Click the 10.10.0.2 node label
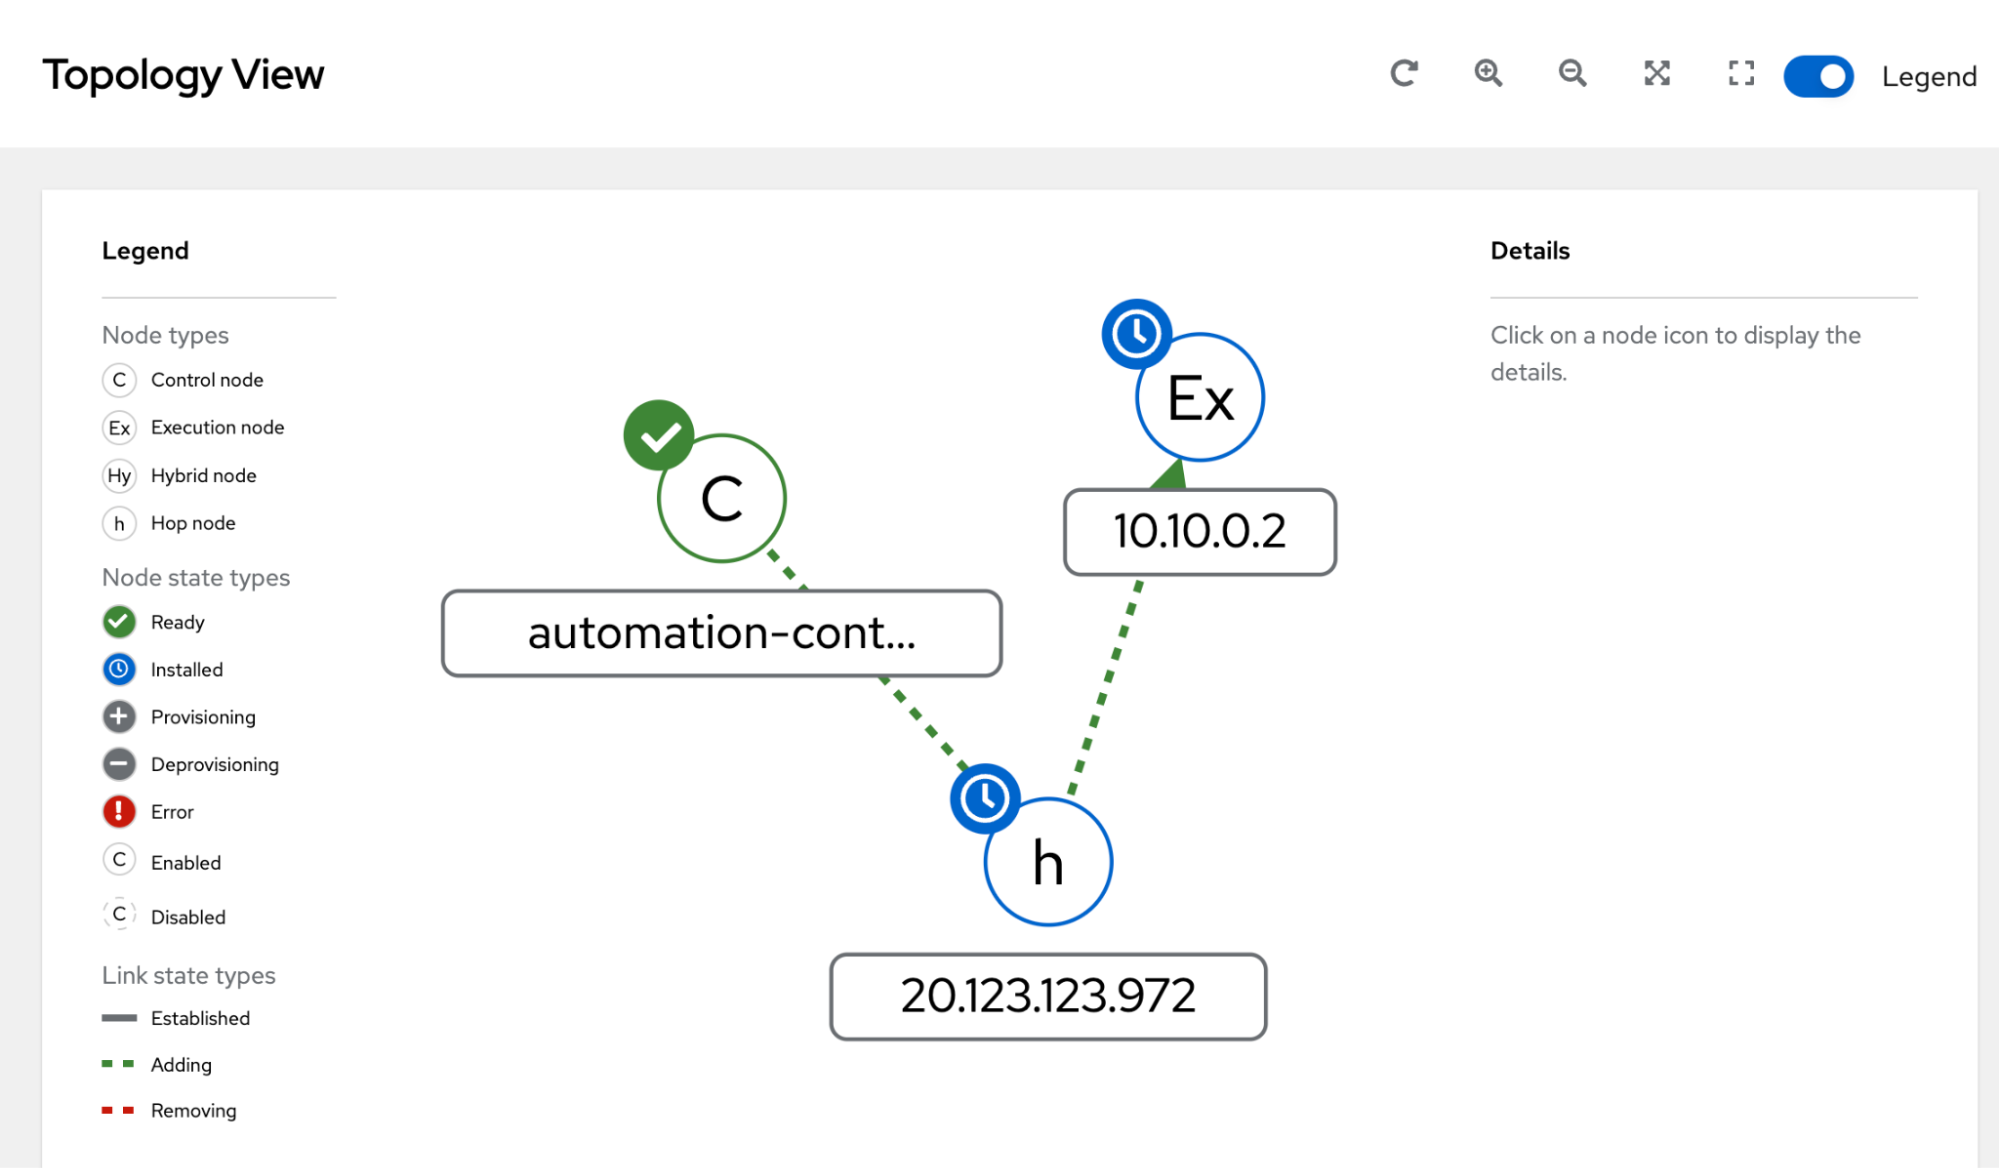The image size is (1999, 1169). coord(1200,532)
